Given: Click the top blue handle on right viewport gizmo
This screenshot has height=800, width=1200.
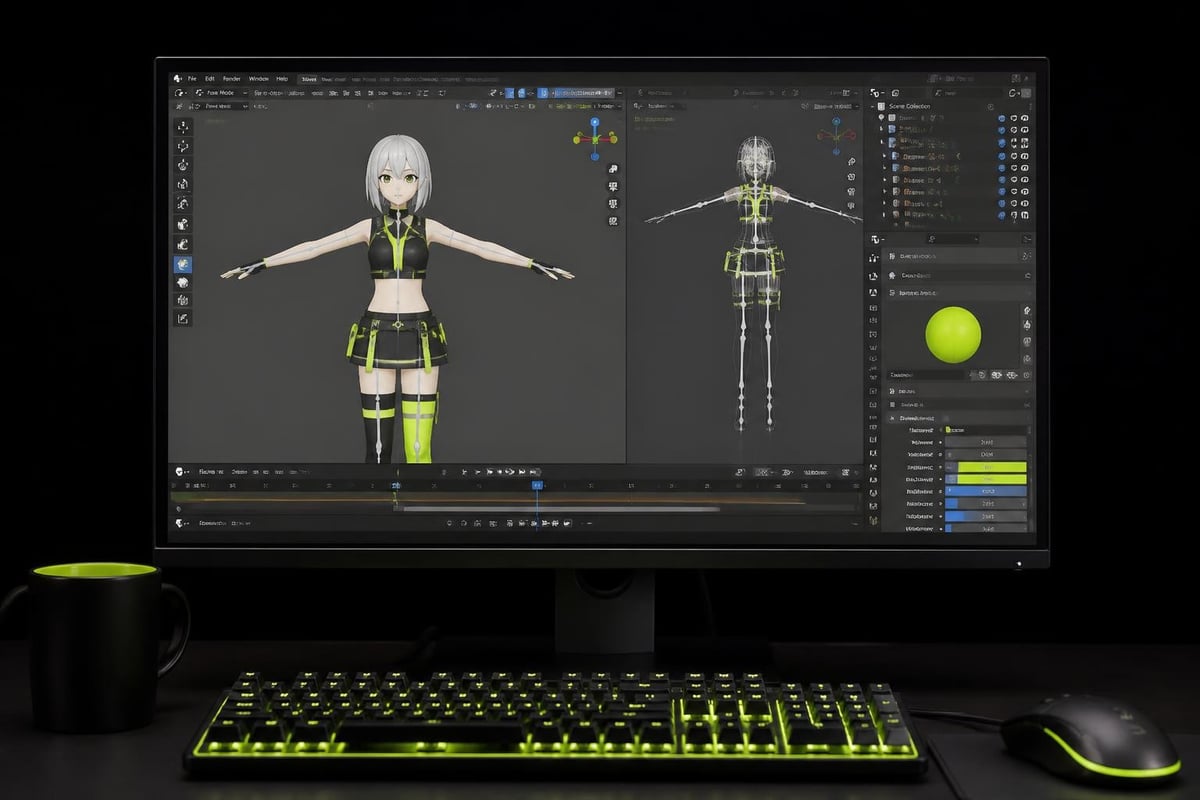Looking at the screenshot, I should [x=838, y=122].
